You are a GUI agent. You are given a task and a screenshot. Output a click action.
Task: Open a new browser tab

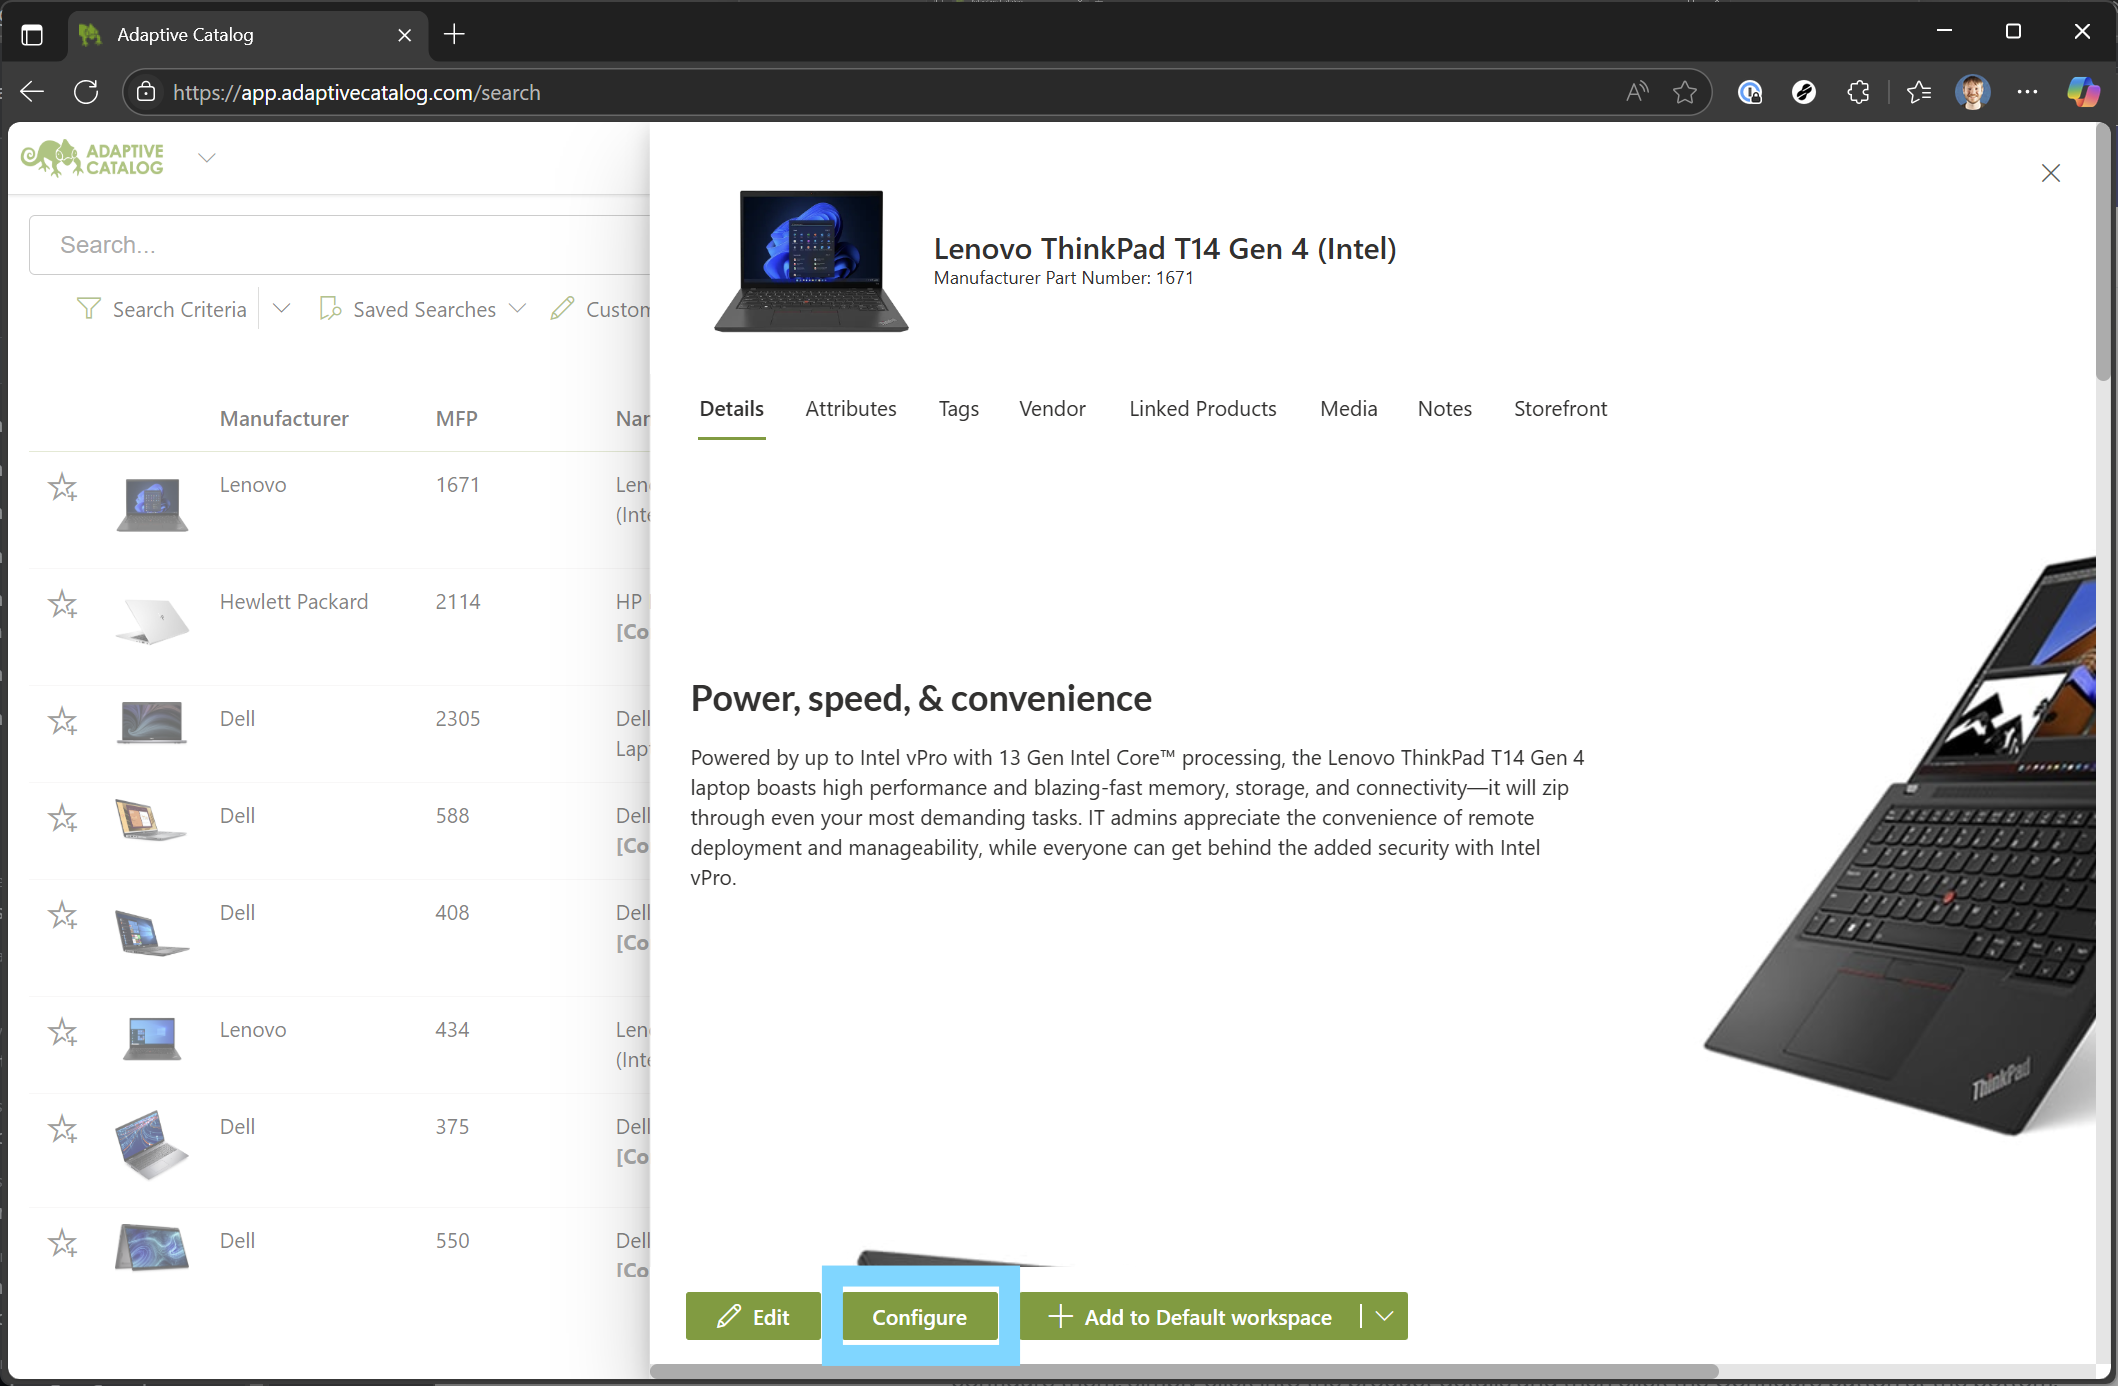point(454,34)
